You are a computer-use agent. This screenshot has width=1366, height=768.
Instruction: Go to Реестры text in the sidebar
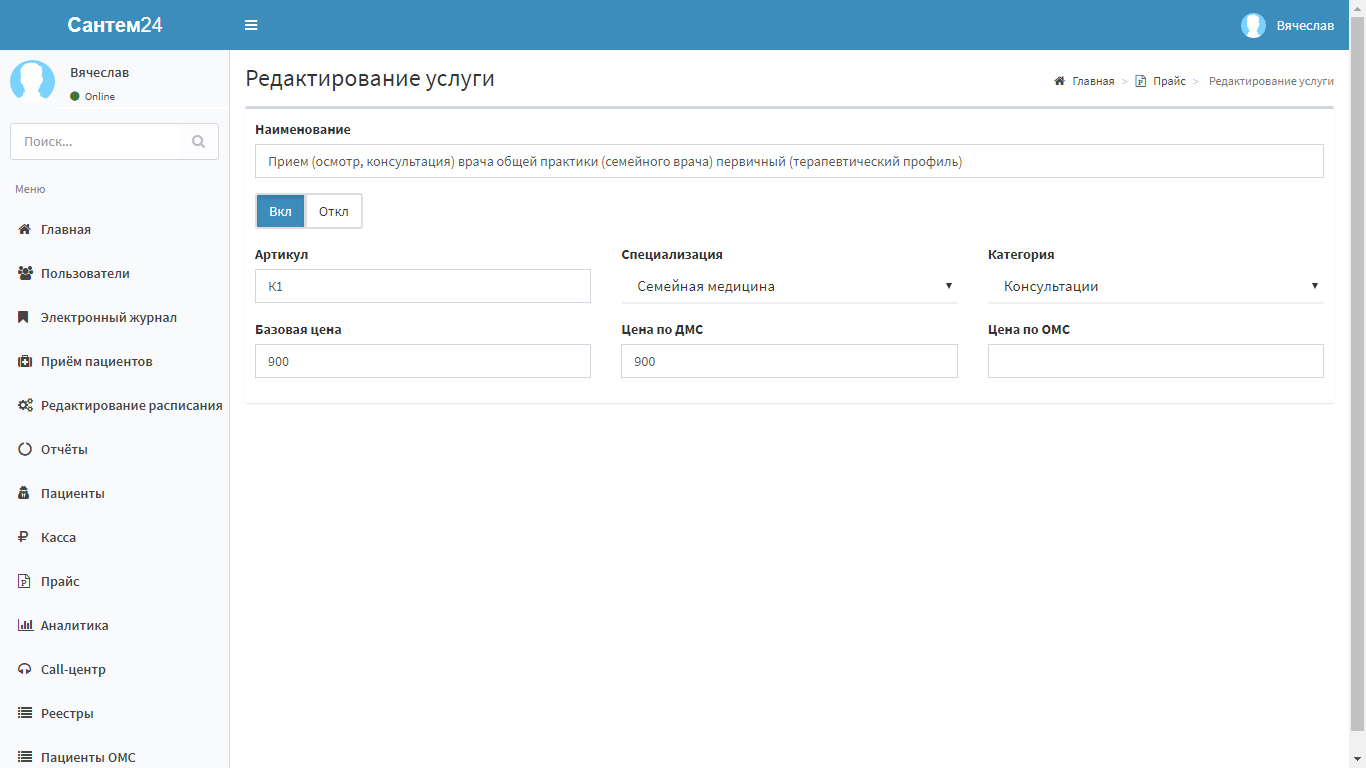(x=67, y=713)
